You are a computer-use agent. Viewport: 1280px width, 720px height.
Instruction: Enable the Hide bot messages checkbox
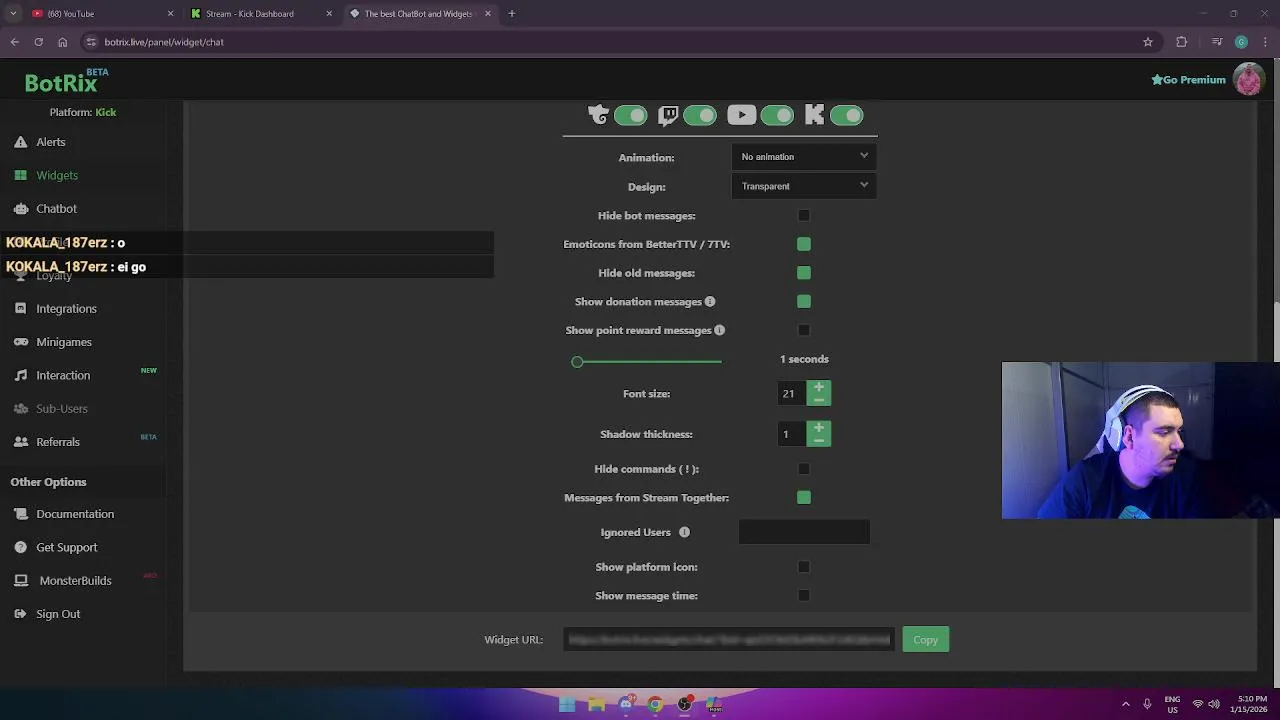804,215
